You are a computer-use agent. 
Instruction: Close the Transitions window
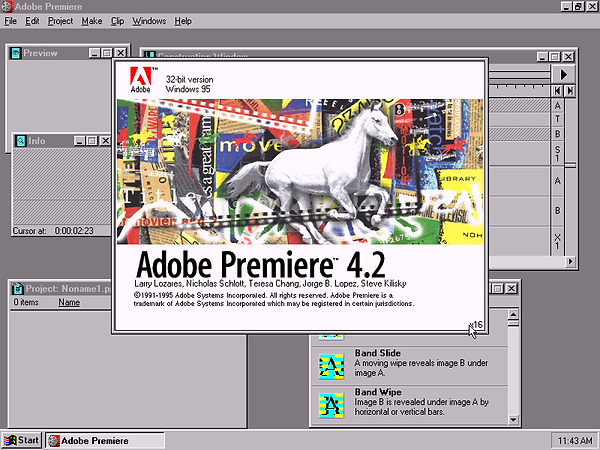511,289
